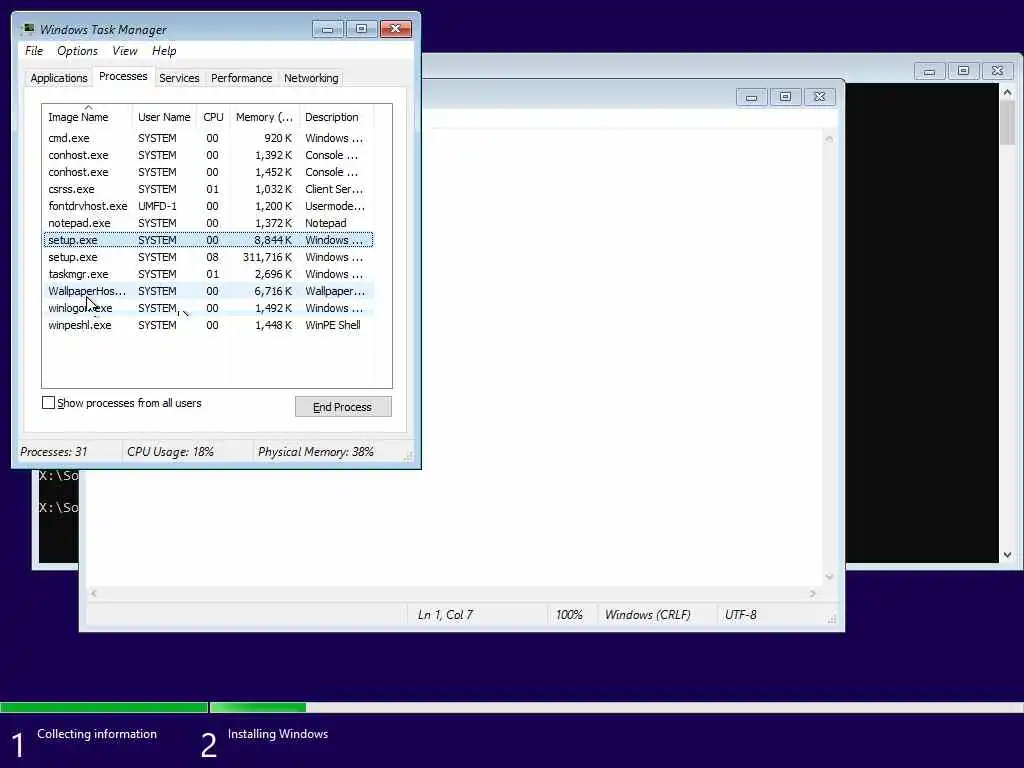Click Windows (CRLF) in Notepad status bar

coord(647,615)
